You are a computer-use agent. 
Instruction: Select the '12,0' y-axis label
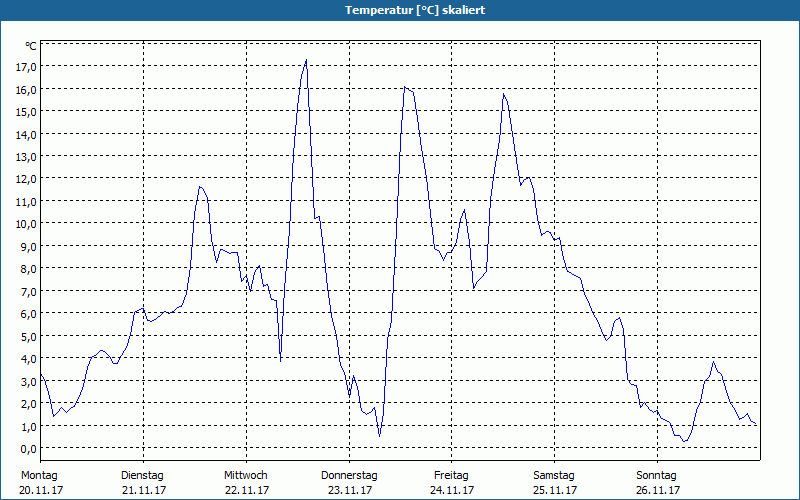26,179
